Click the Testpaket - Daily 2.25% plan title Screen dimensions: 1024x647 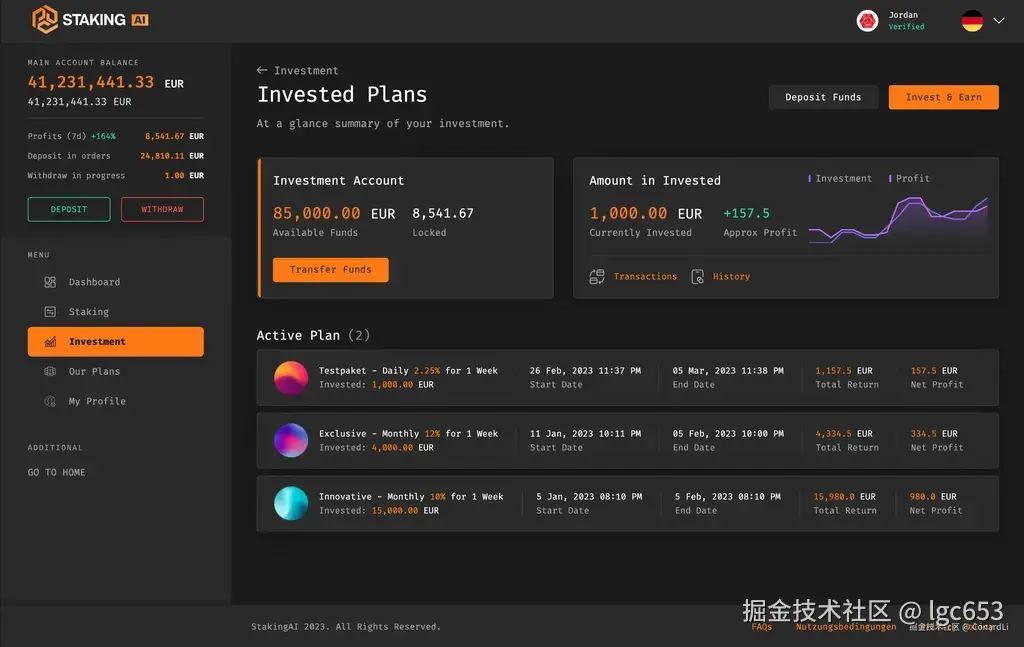click(408, 370)
